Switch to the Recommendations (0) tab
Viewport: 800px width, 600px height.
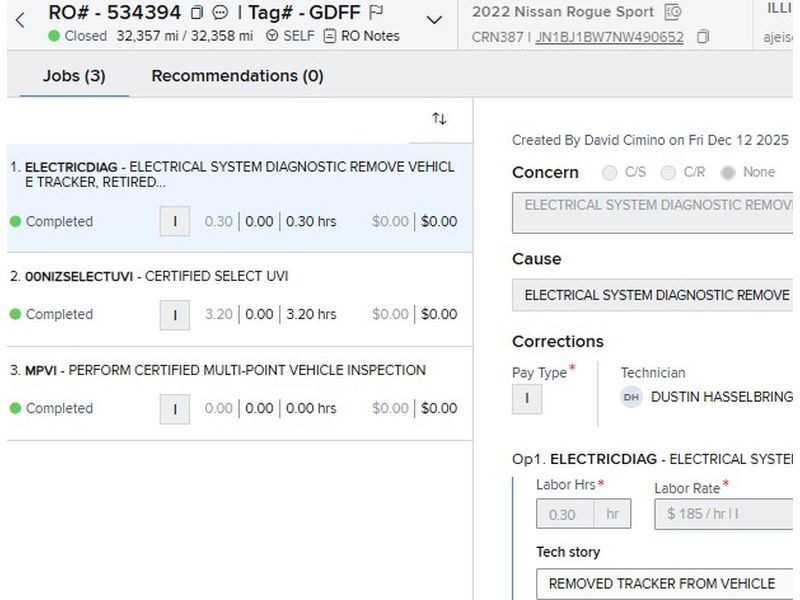coord(237,76)
